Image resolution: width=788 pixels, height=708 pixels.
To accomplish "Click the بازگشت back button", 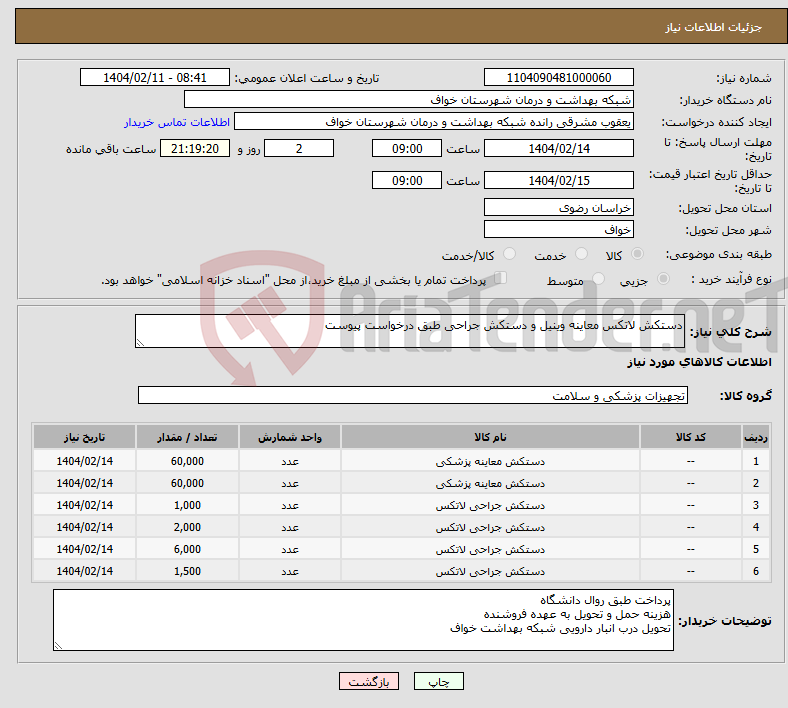I will (369, 681).
